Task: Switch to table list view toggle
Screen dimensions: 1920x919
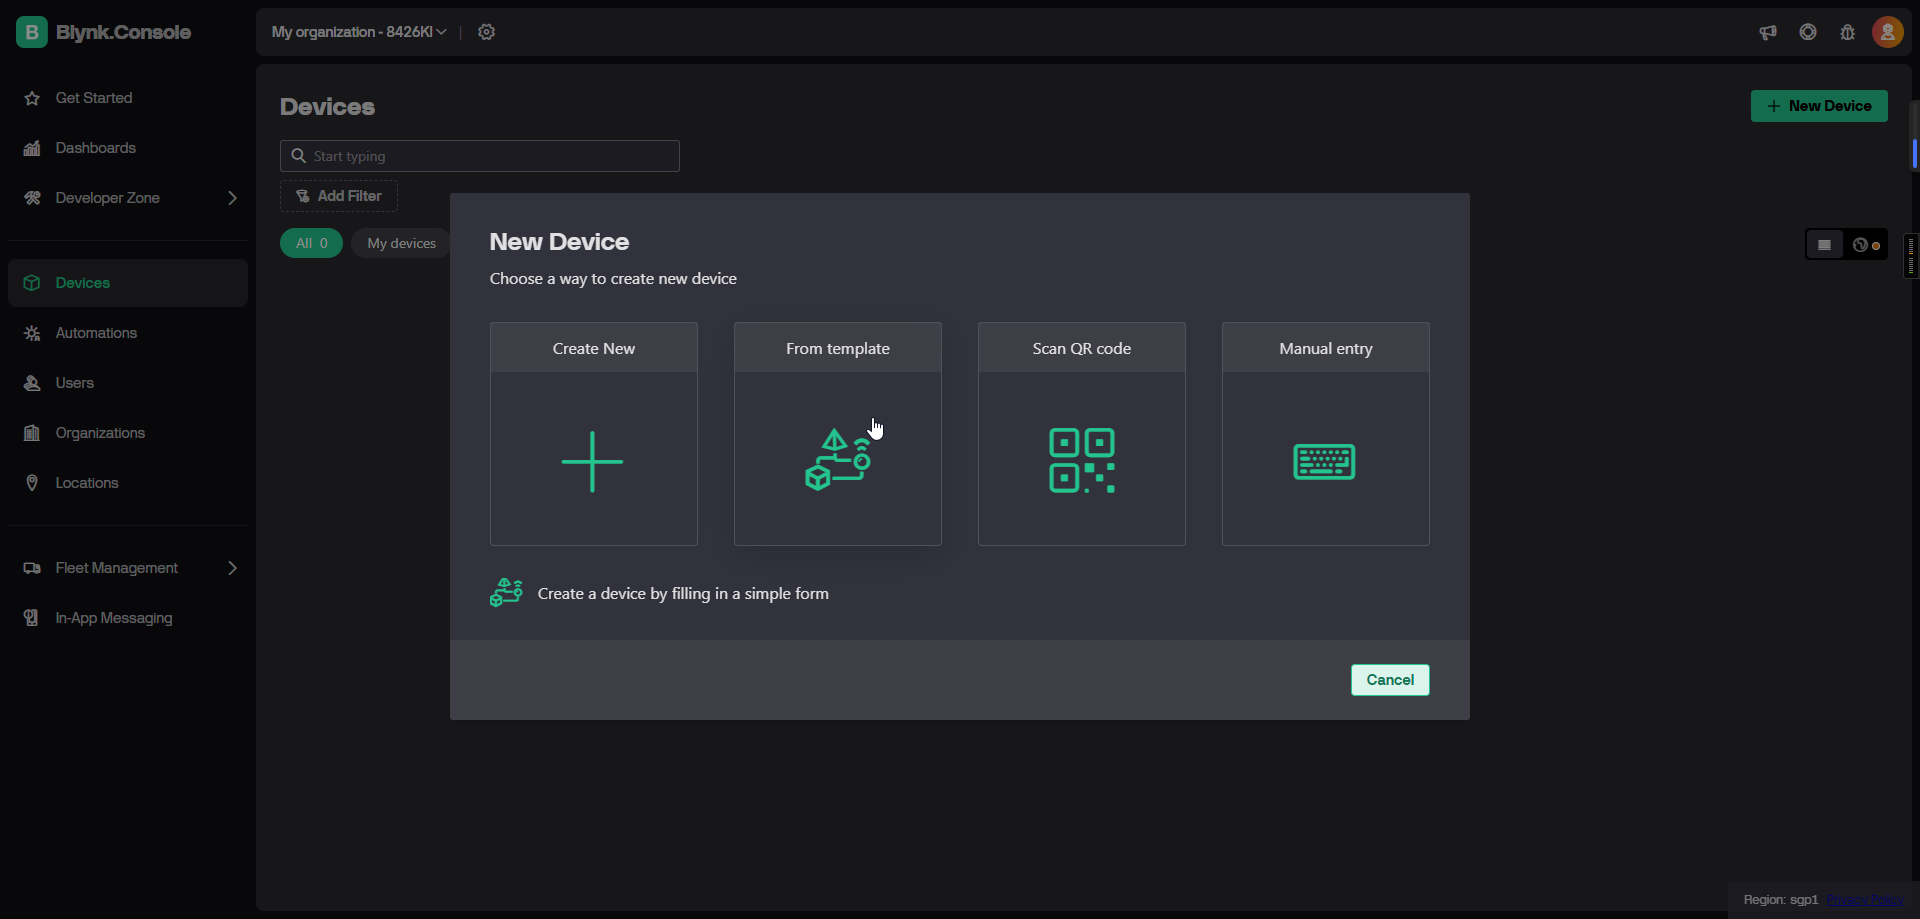Action: (1825, 245)
